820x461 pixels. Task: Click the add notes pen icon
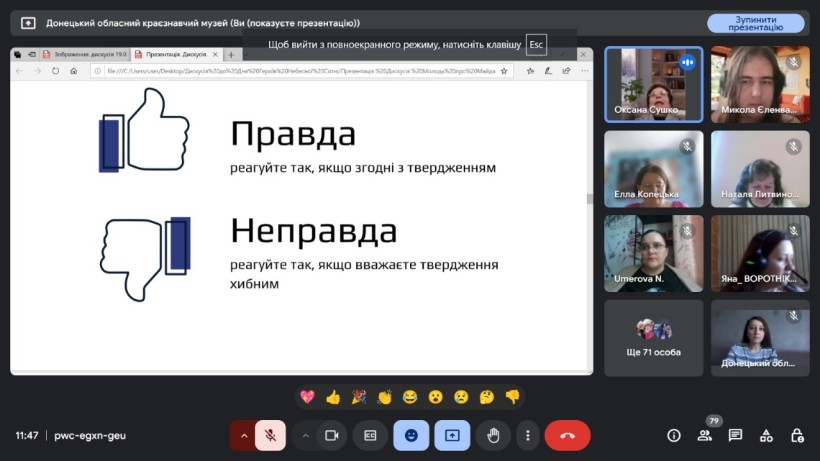[548, 71]
